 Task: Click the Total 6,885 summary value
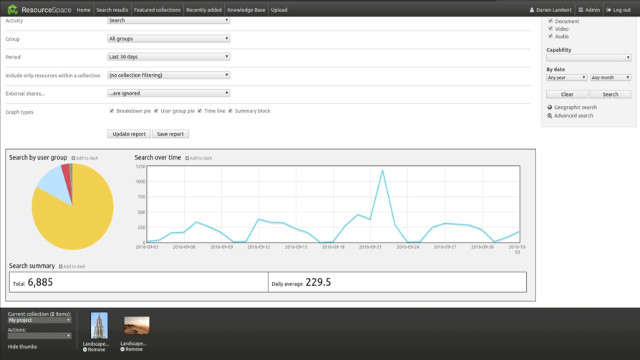(40, 282)
